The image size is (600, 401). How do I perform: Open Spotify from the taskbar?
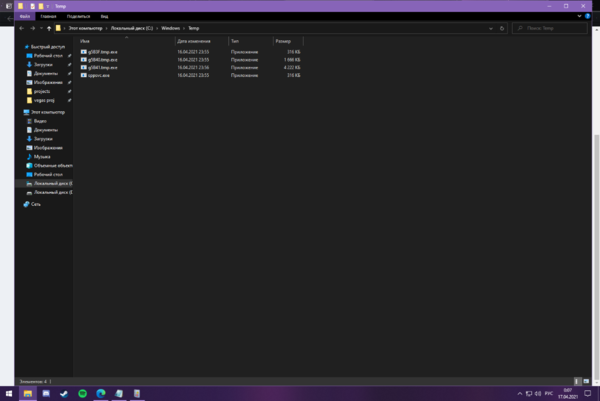click(83, 394)
